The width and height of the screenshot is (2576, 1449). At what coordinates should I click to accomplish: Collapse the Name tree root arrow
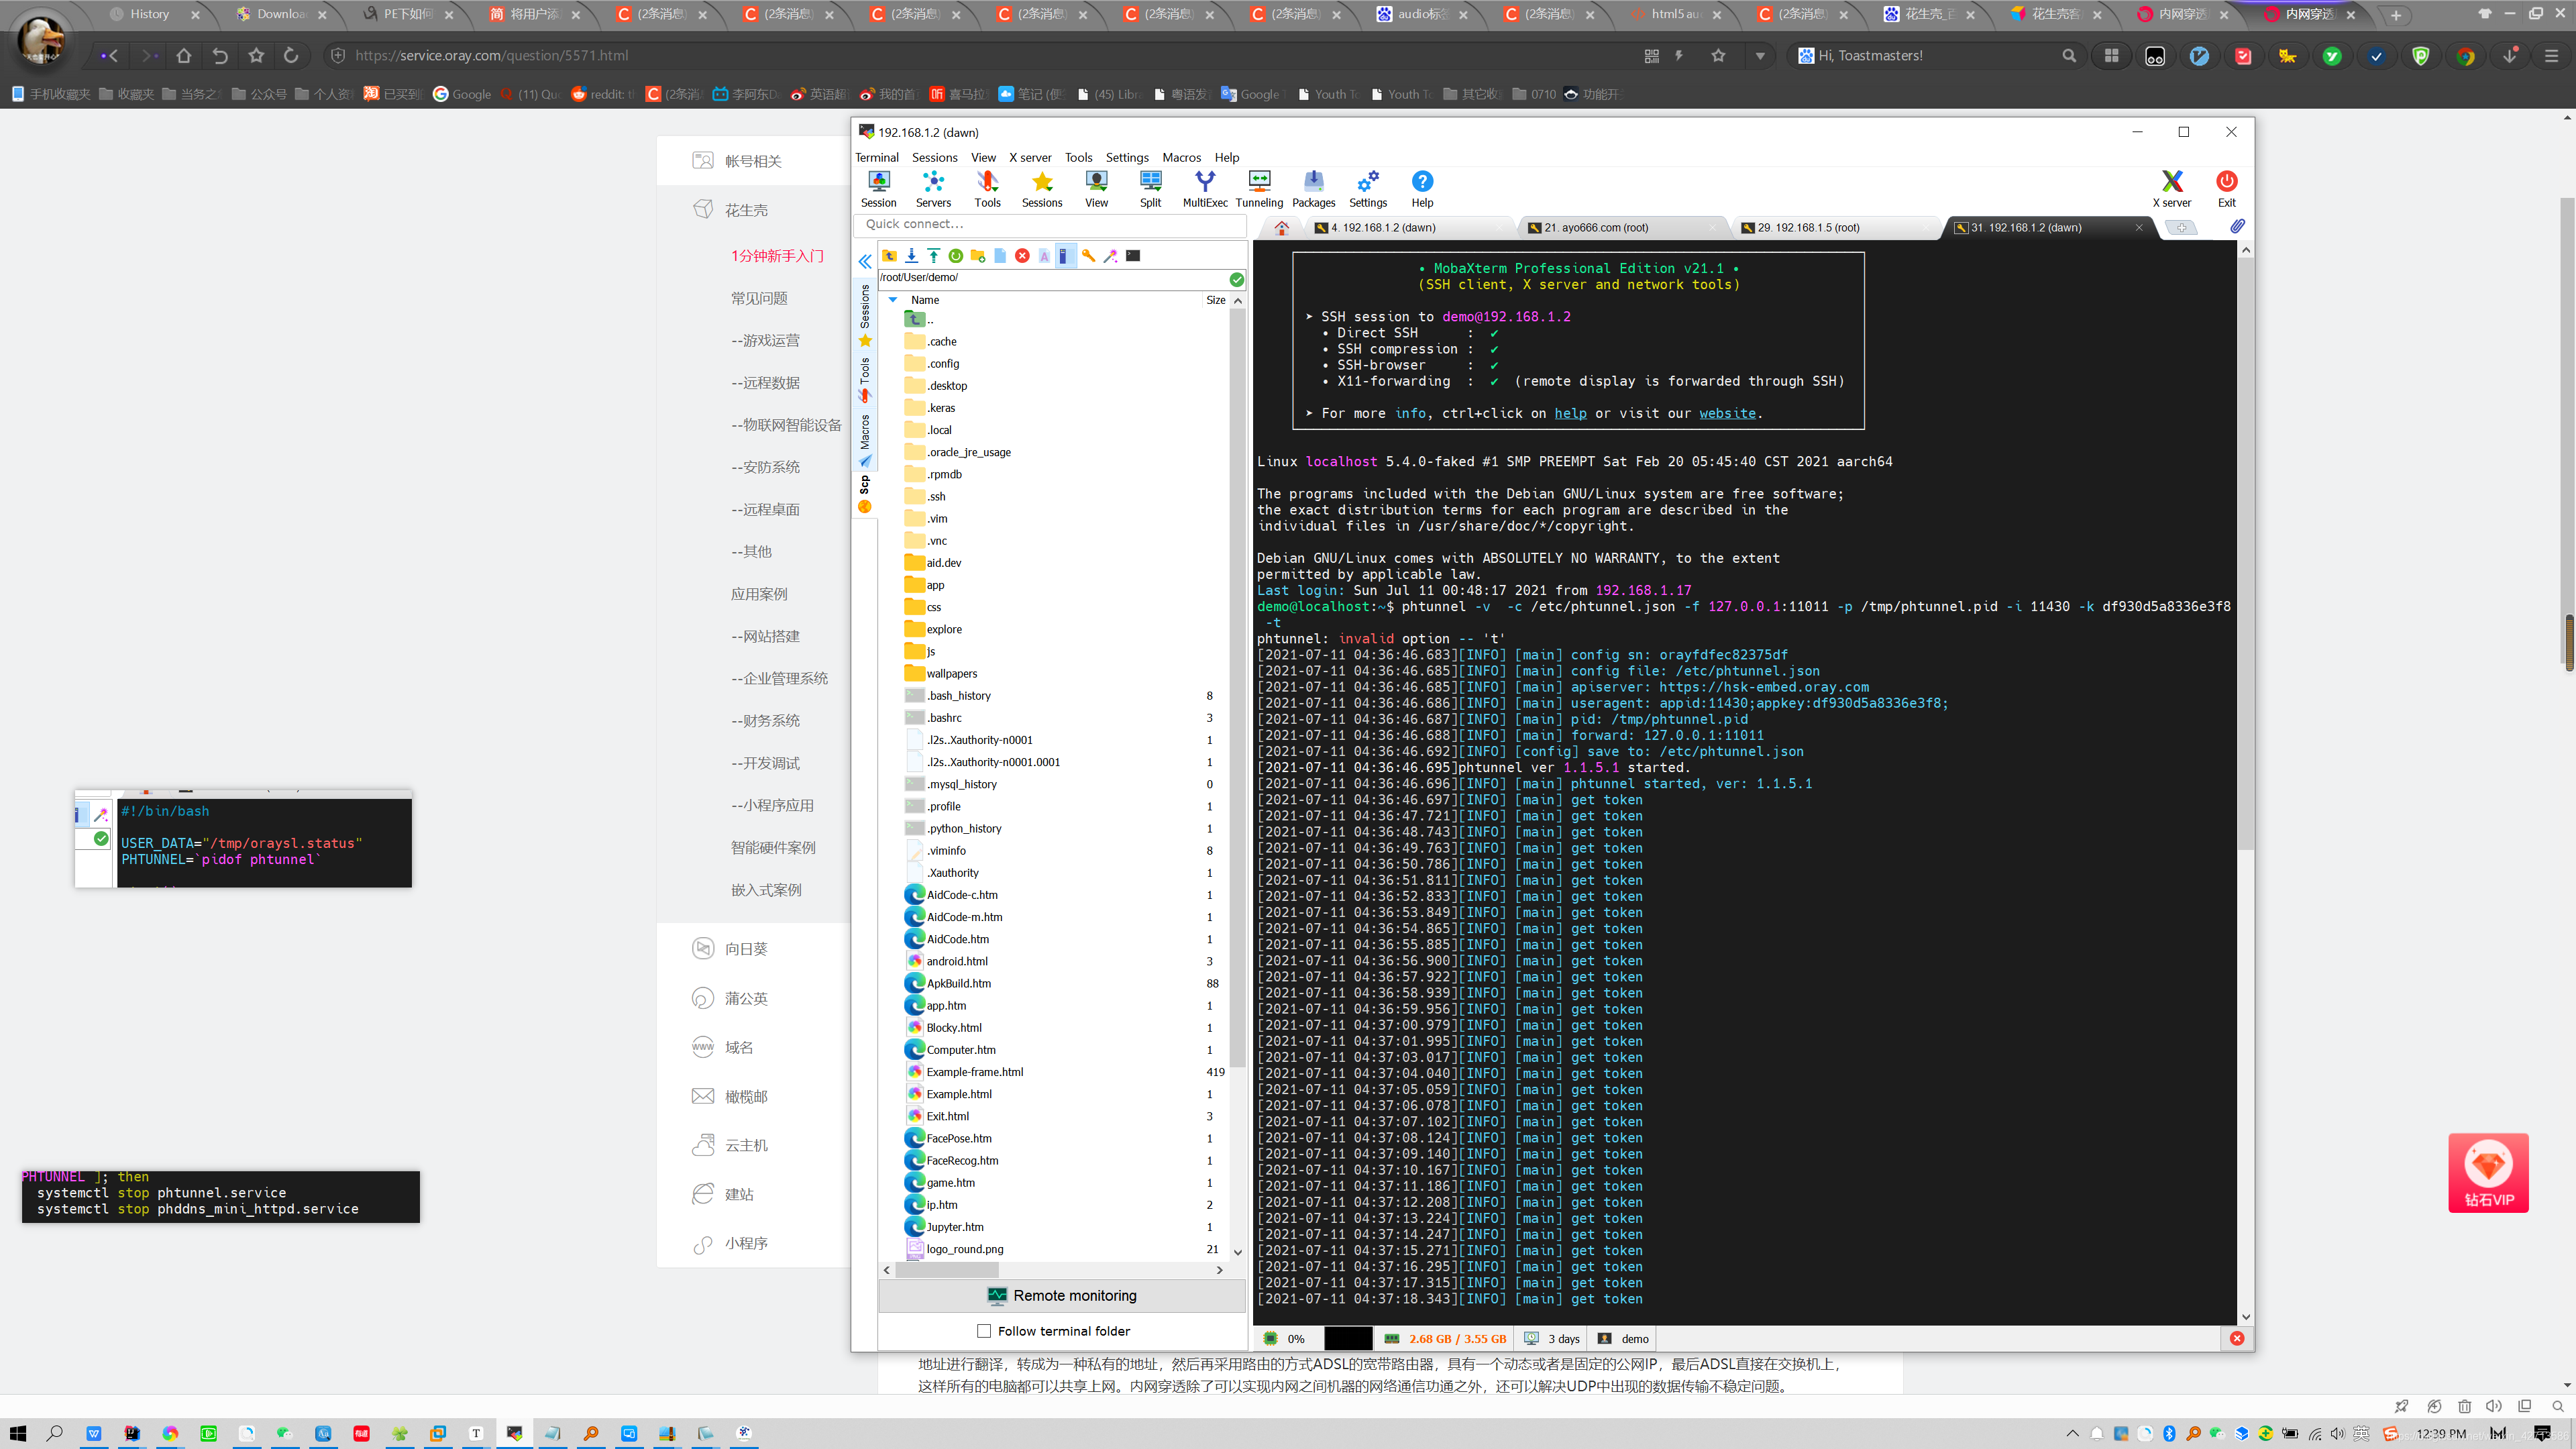coord(893,299)
